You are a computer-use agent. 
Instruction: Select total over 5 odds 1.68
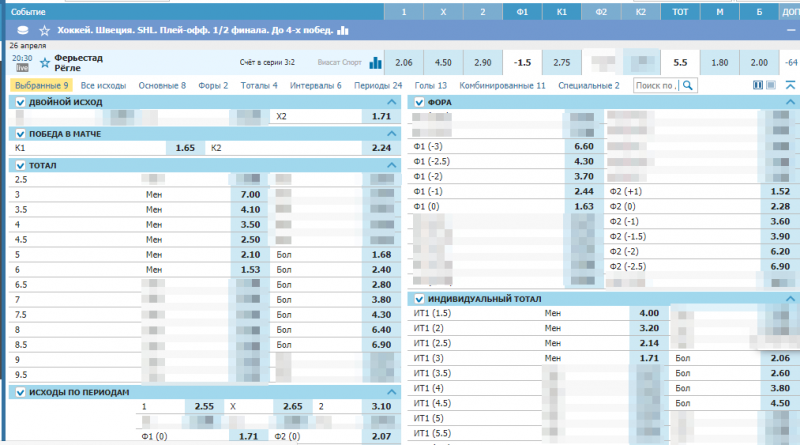pyautogui.click(x=380, y=256)
